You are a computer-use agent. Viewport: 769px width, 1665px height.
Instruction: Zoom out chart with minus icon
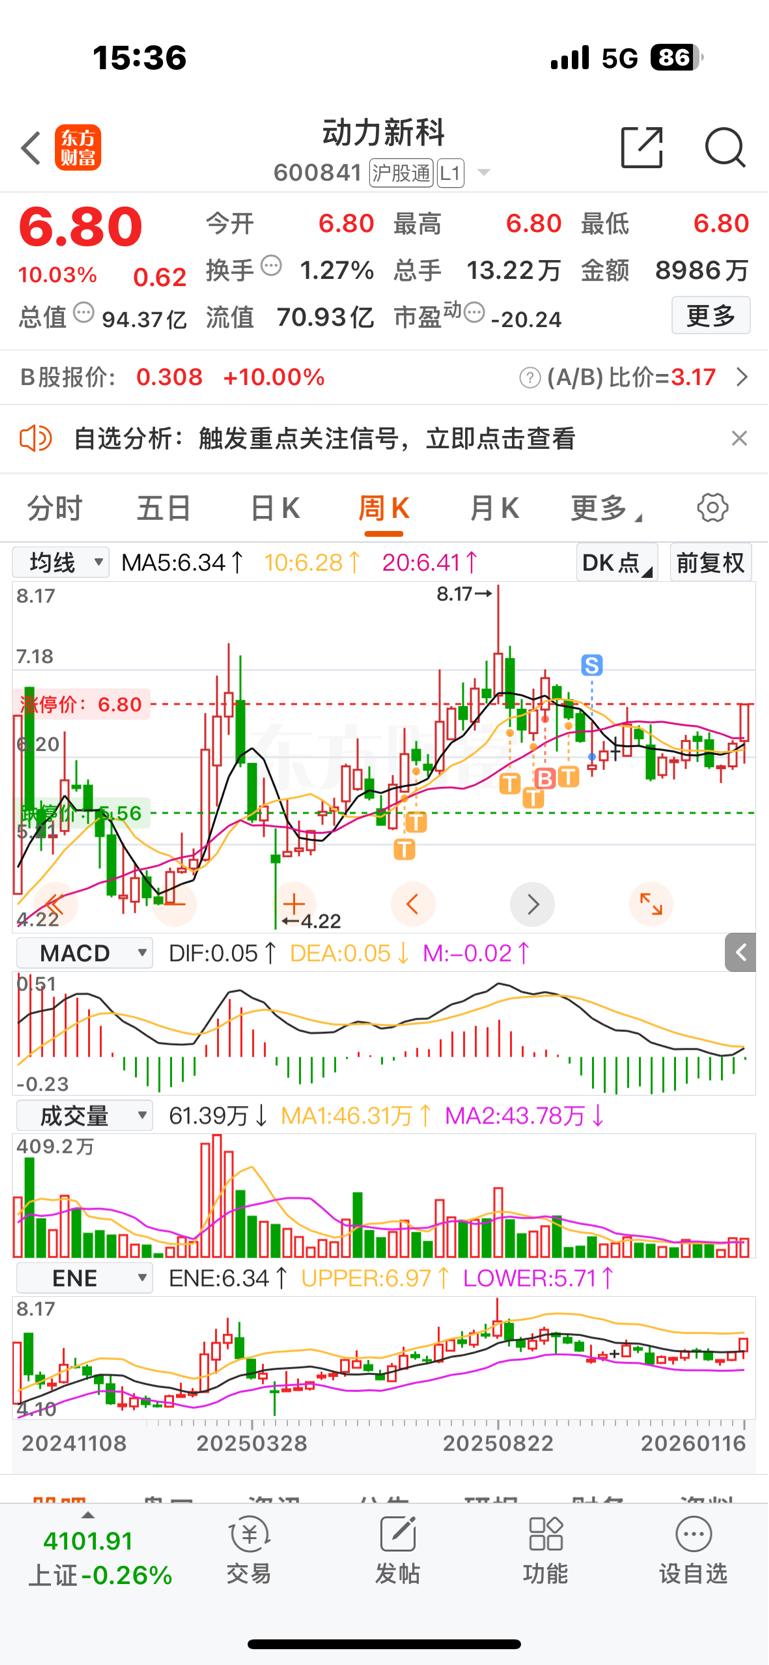tap(174, 904)
